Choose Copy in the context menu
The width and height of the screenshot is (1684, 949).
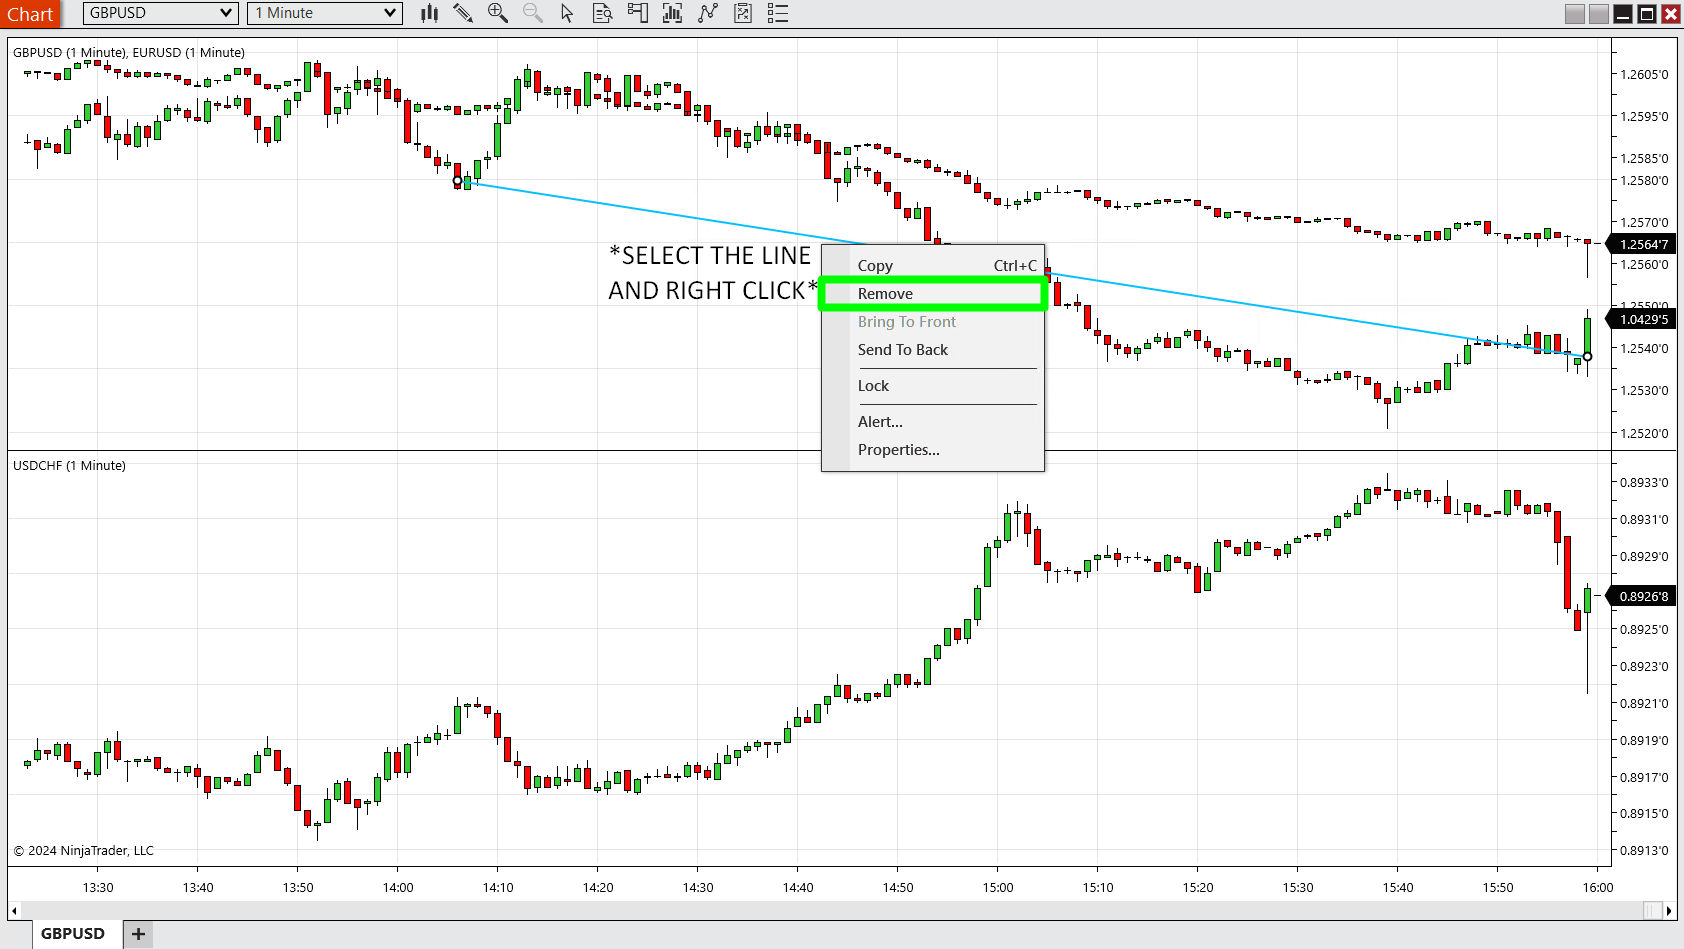(x=875, y=266)
